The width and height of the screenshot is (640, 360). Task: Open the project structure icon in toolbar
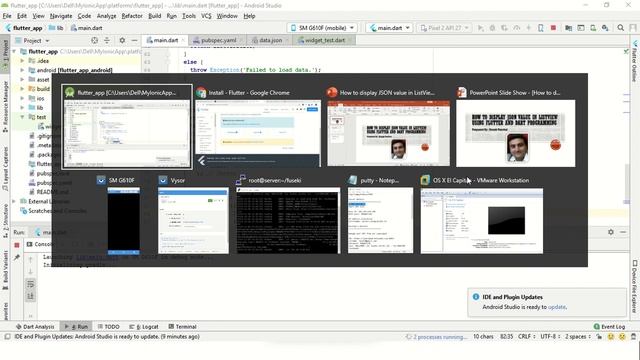(x=568, y=28)
